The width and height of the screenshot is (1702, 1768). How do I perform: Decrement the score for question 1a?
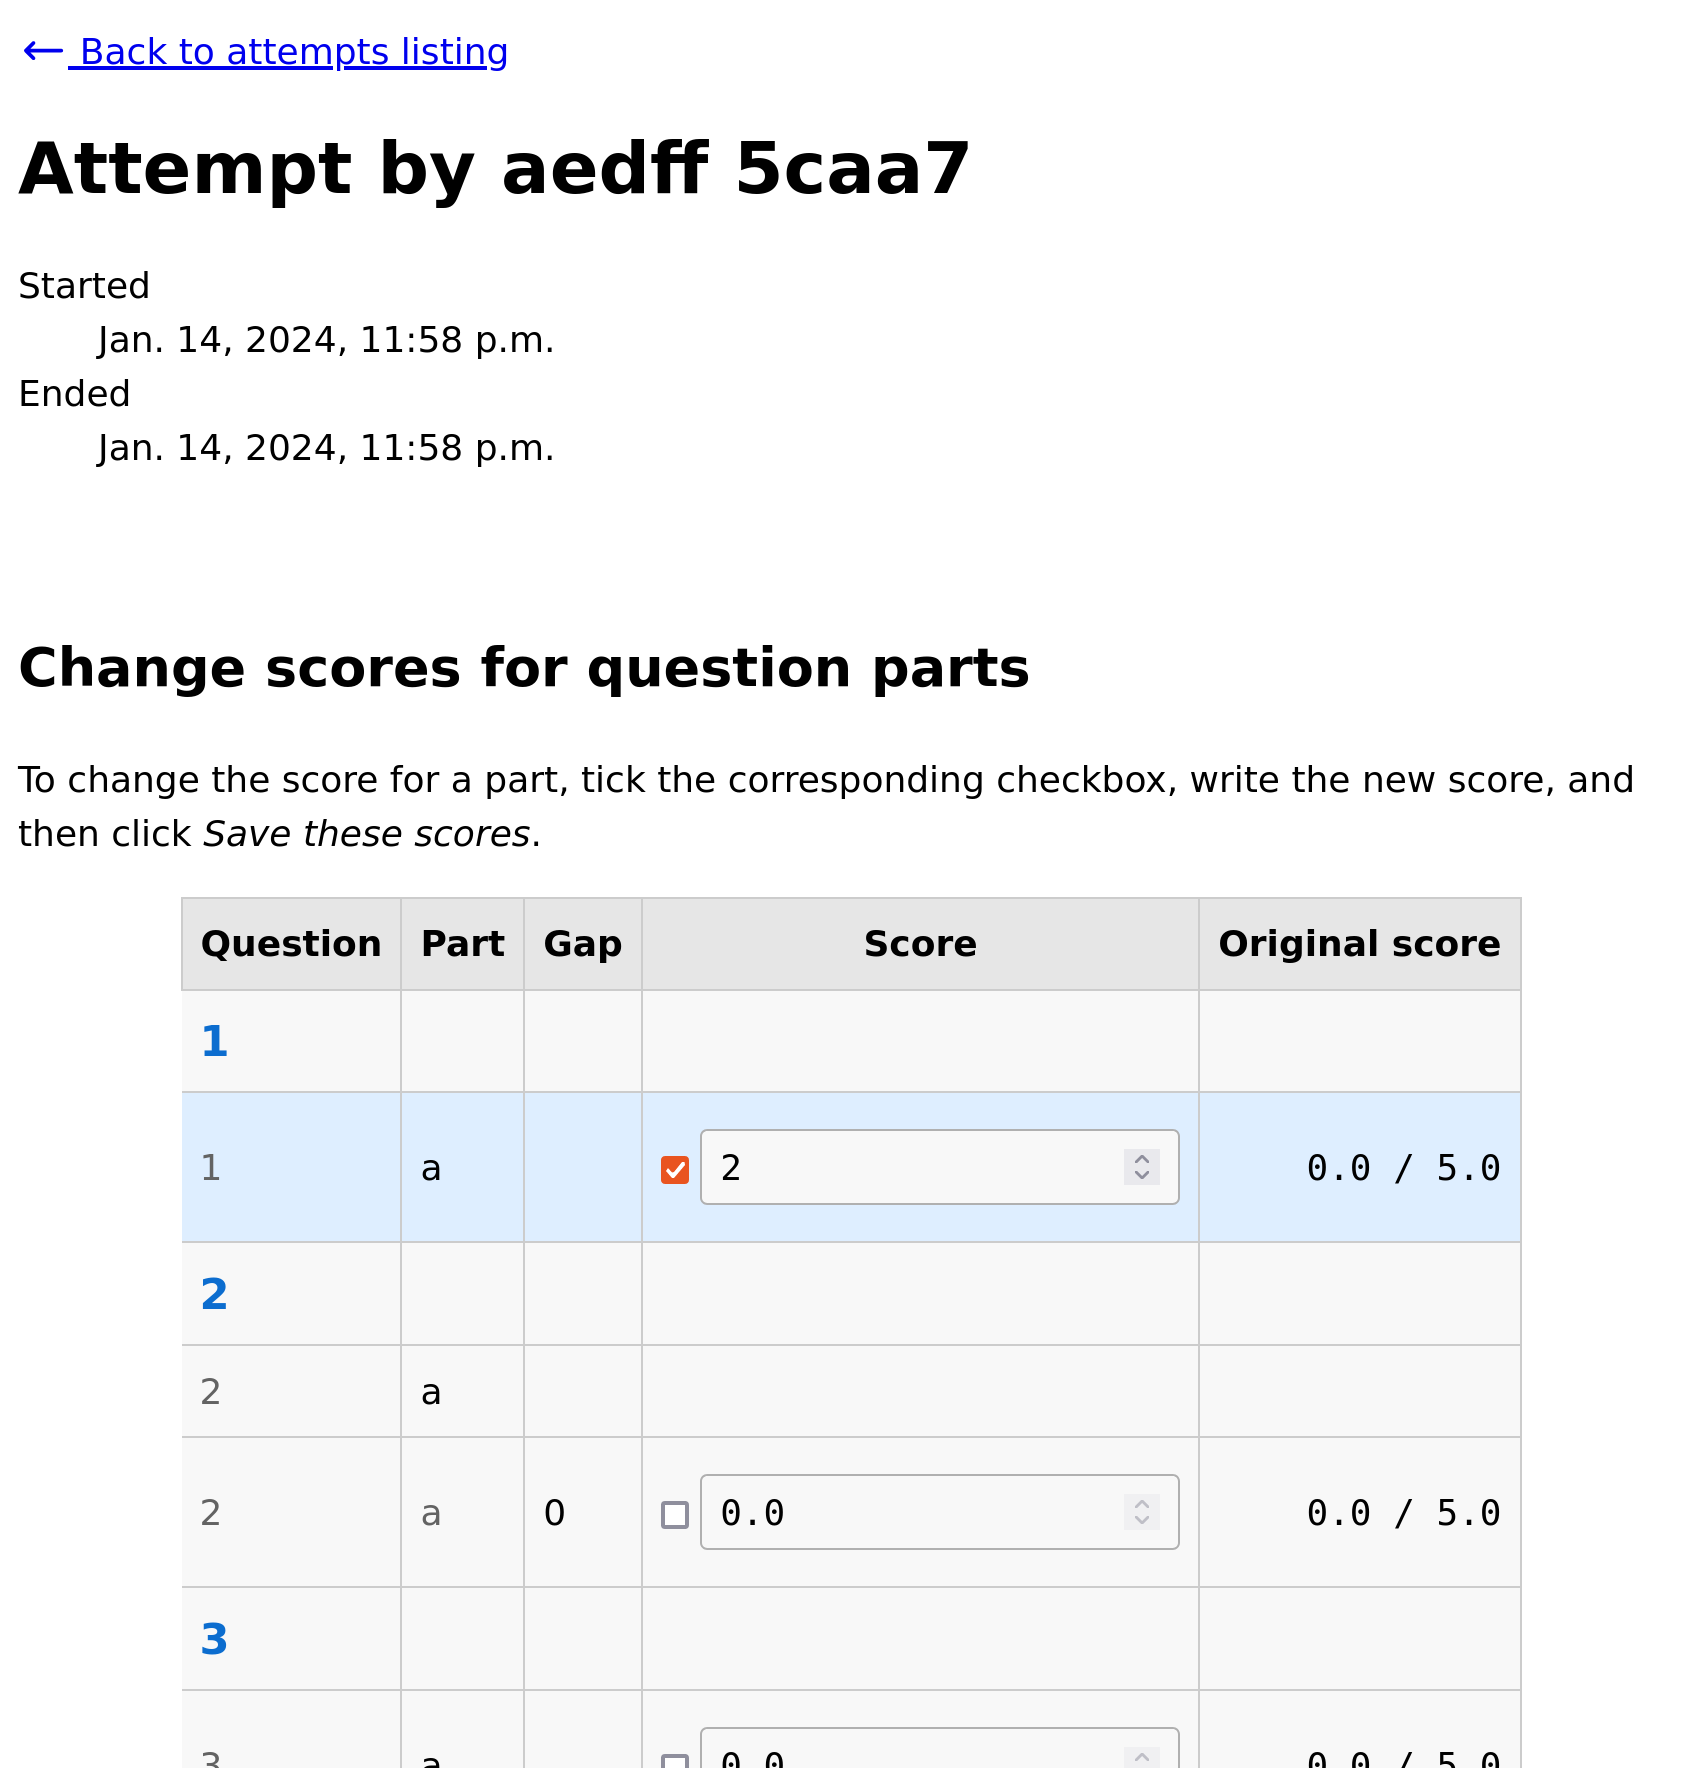coord(1141,1177)
